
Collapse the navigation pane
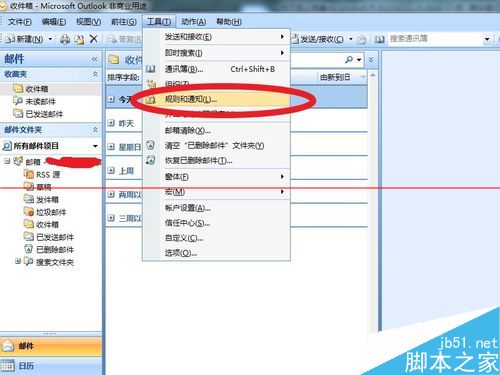point(95,59)
